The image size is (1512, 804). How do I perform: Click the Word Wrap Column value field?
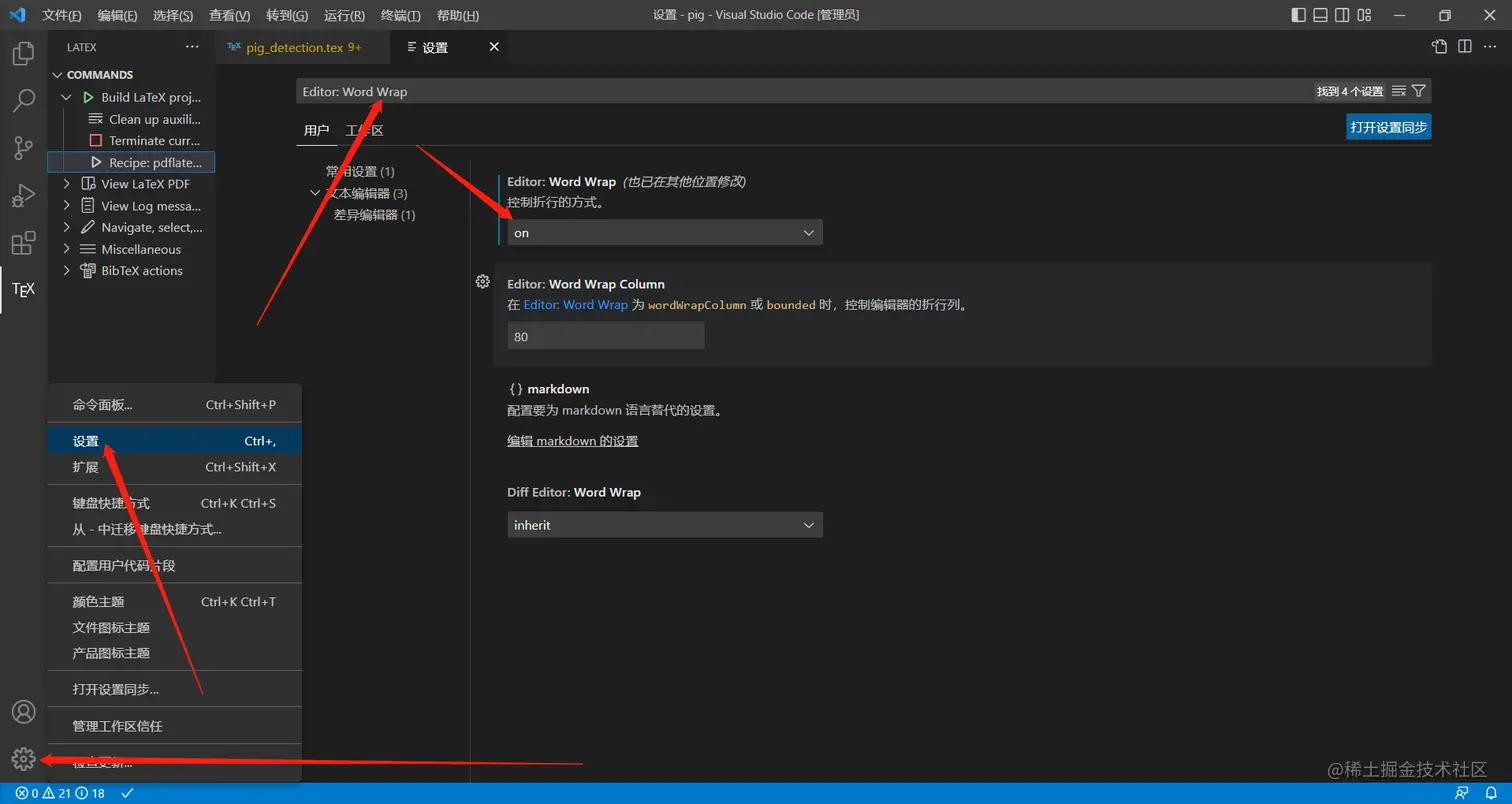(605, 337)
